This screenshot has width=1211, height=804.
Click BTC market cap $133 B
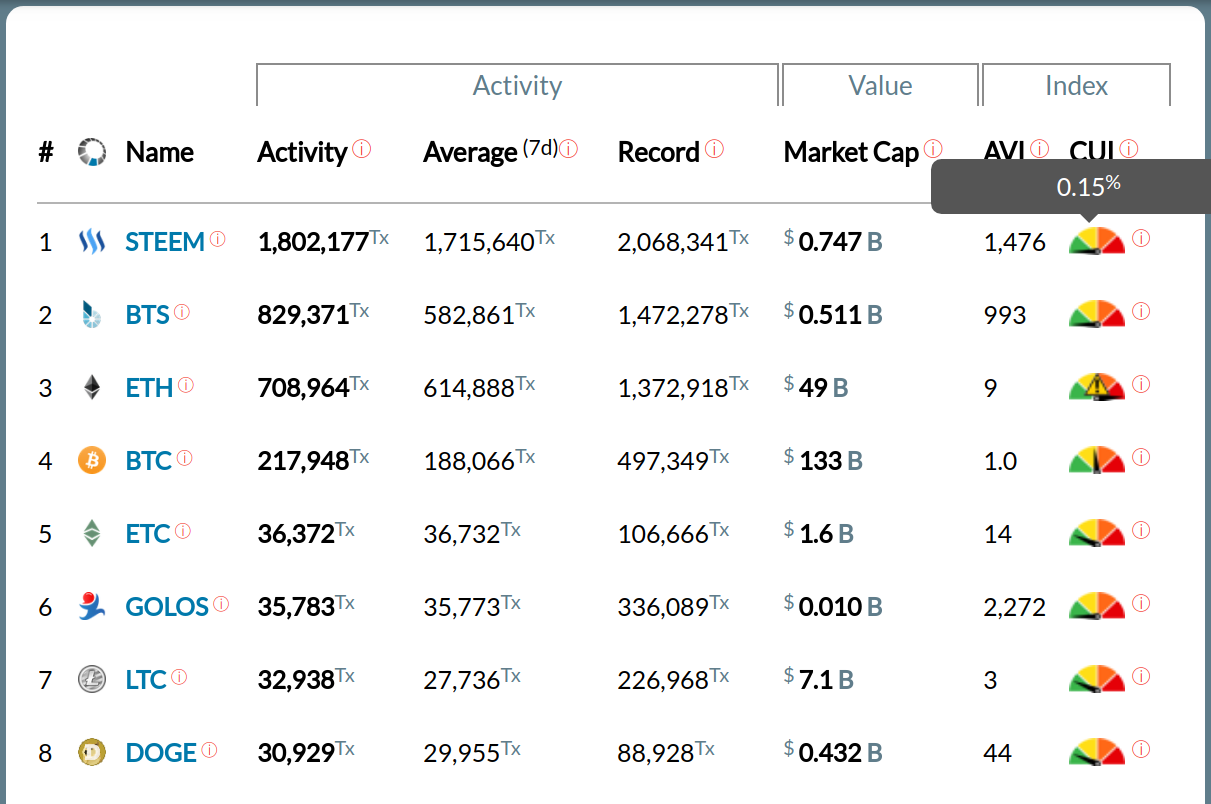tap(824, 461)
